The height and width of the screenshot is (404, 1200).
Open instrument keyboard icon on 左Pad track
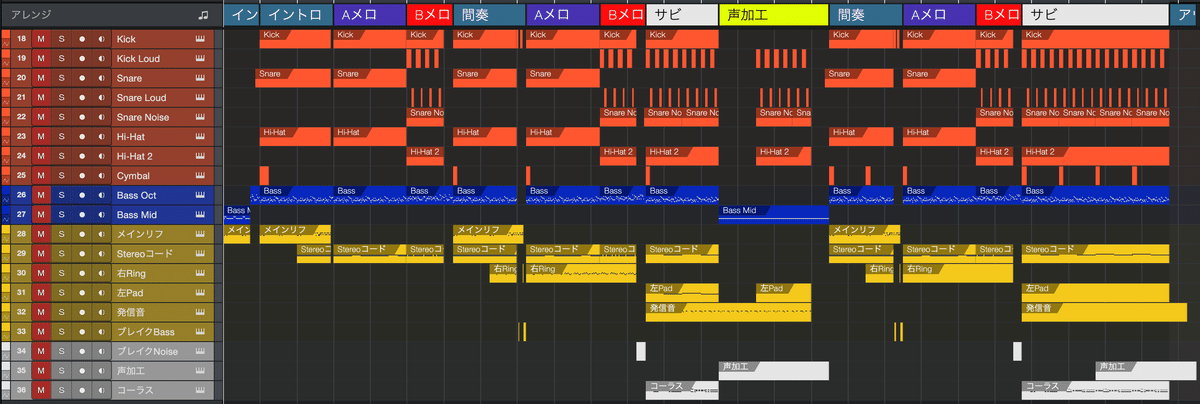coord(199,293)
